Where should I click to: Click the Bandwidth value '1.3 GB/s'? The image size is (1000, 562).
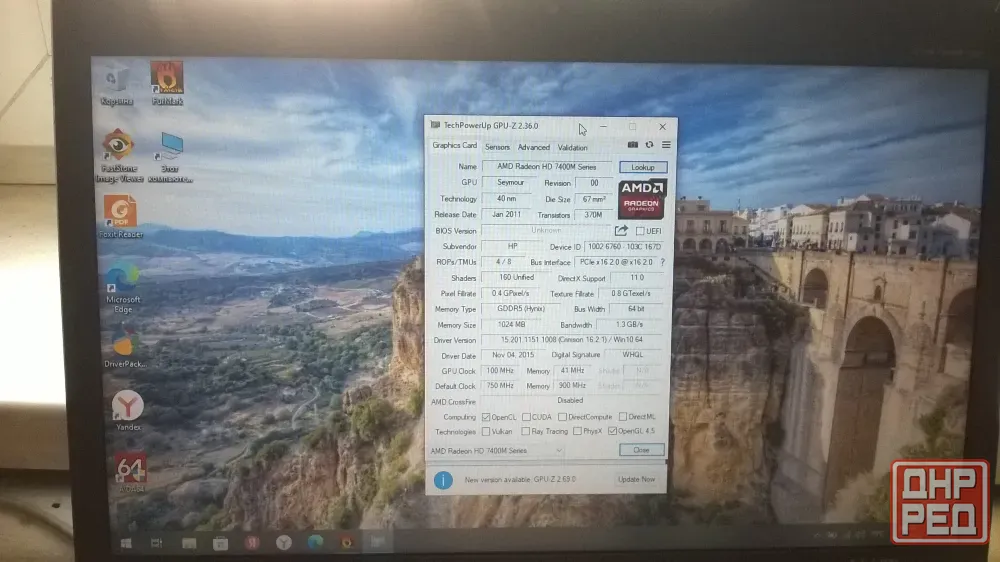(x=629, y=325)
